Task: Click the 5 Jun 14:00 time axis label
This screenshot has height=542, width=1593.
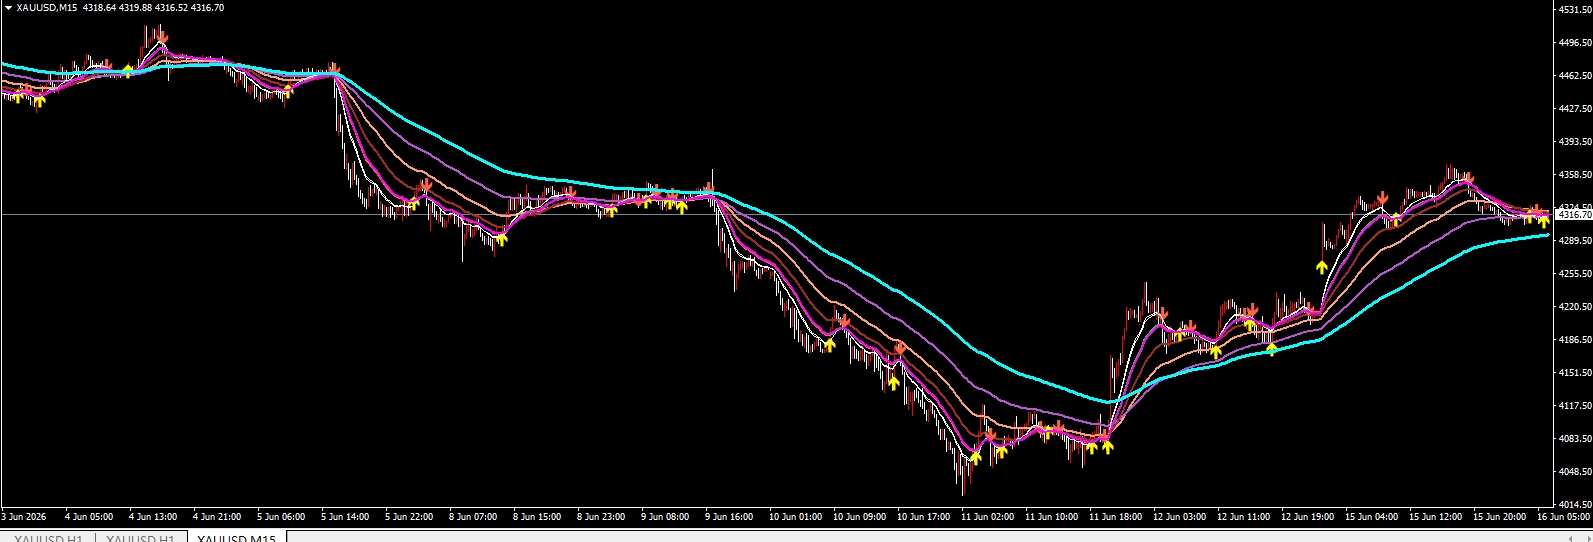Action: tap(345, 517)
